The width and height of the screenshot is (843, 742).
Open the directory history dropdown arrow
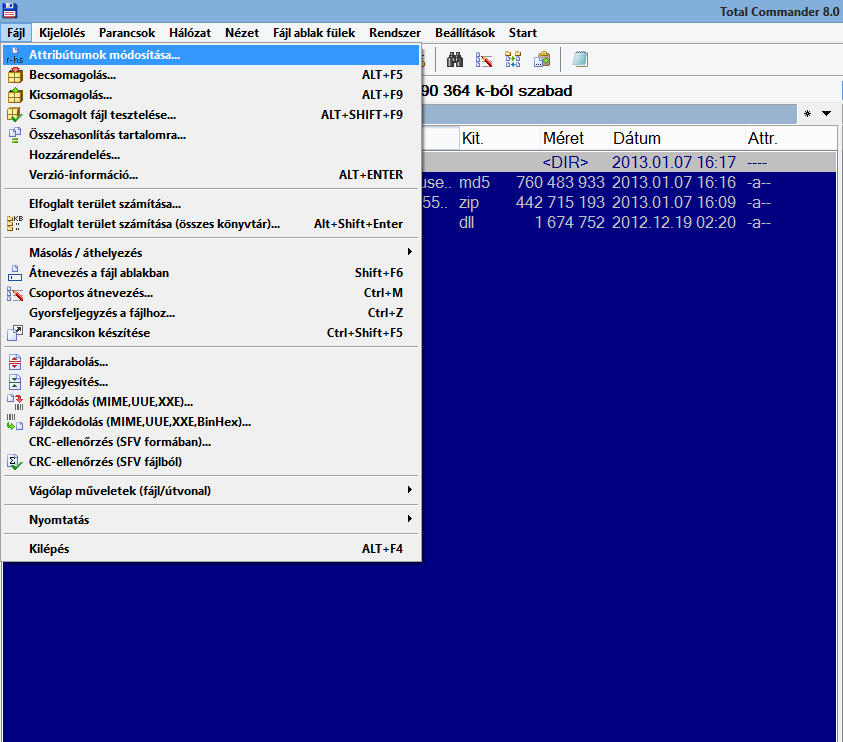click(827, 113)
